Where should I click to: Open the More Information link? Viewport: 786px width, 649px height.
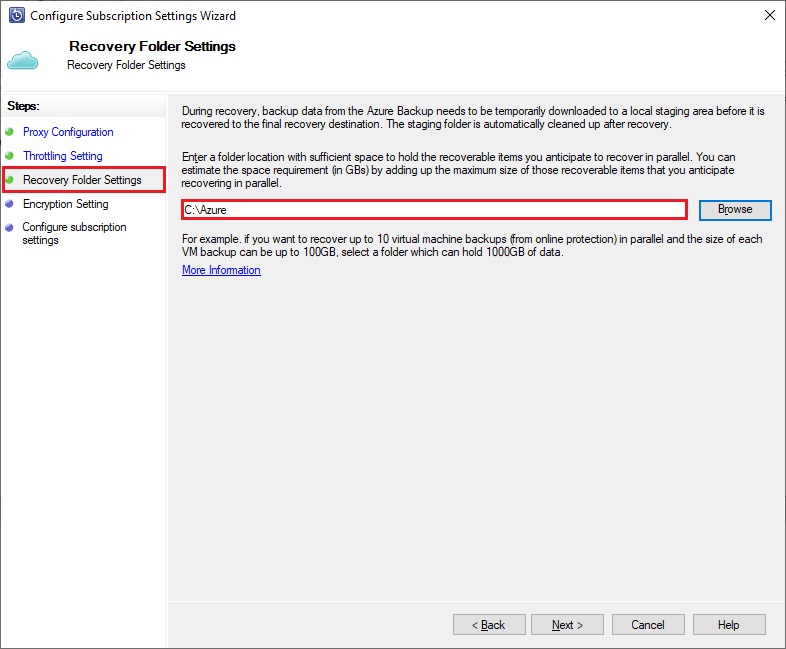(221, 270)
